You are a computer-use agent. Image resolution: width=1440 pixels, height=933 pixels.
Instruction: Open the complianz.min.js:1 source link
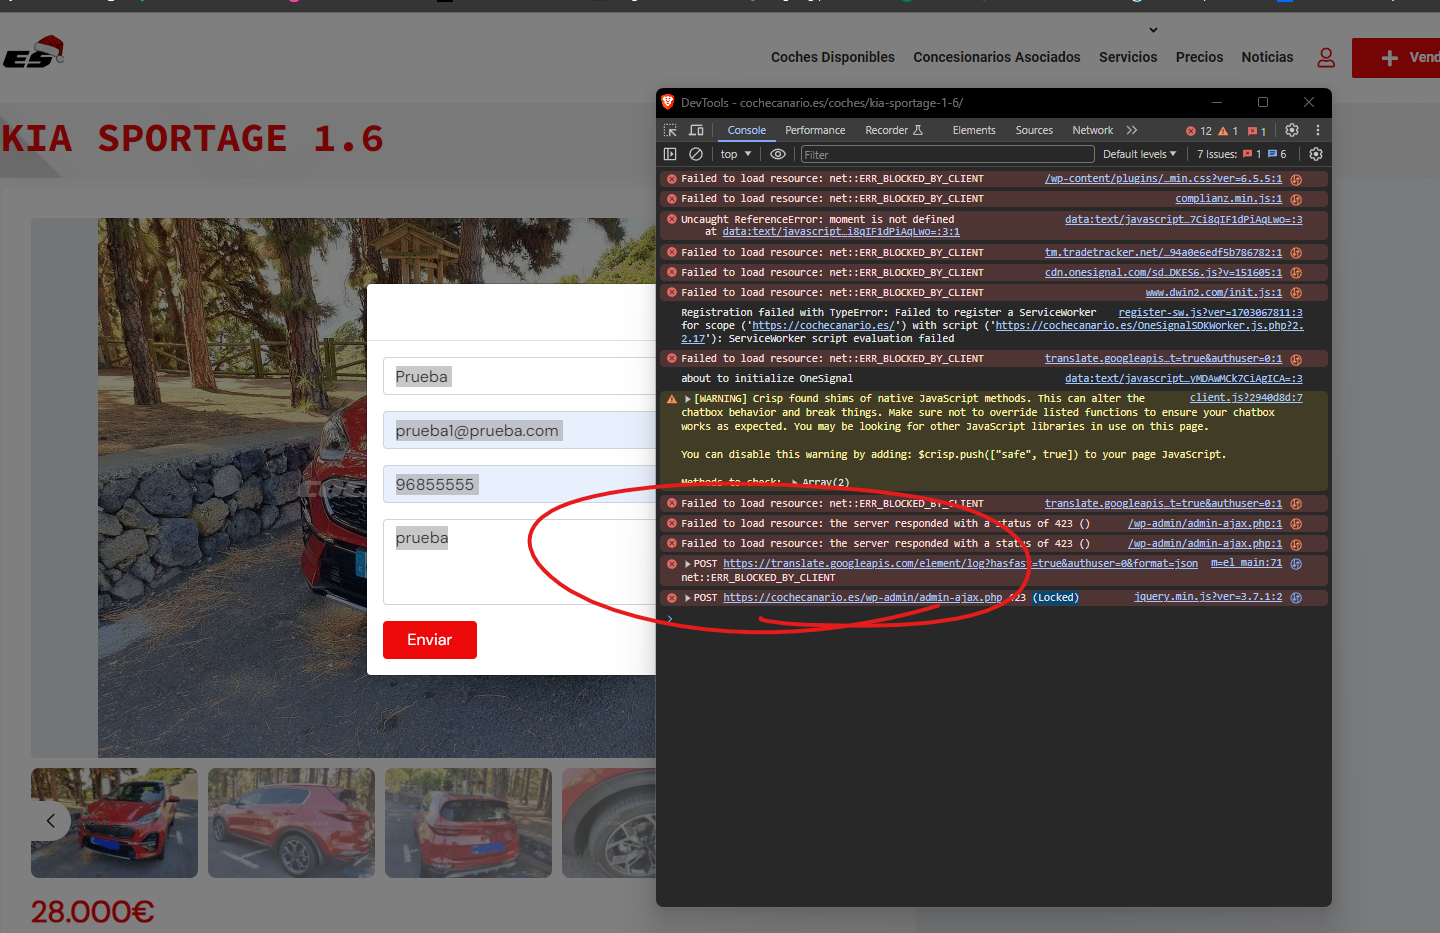pyautogui.click(x=1228, y=199)
